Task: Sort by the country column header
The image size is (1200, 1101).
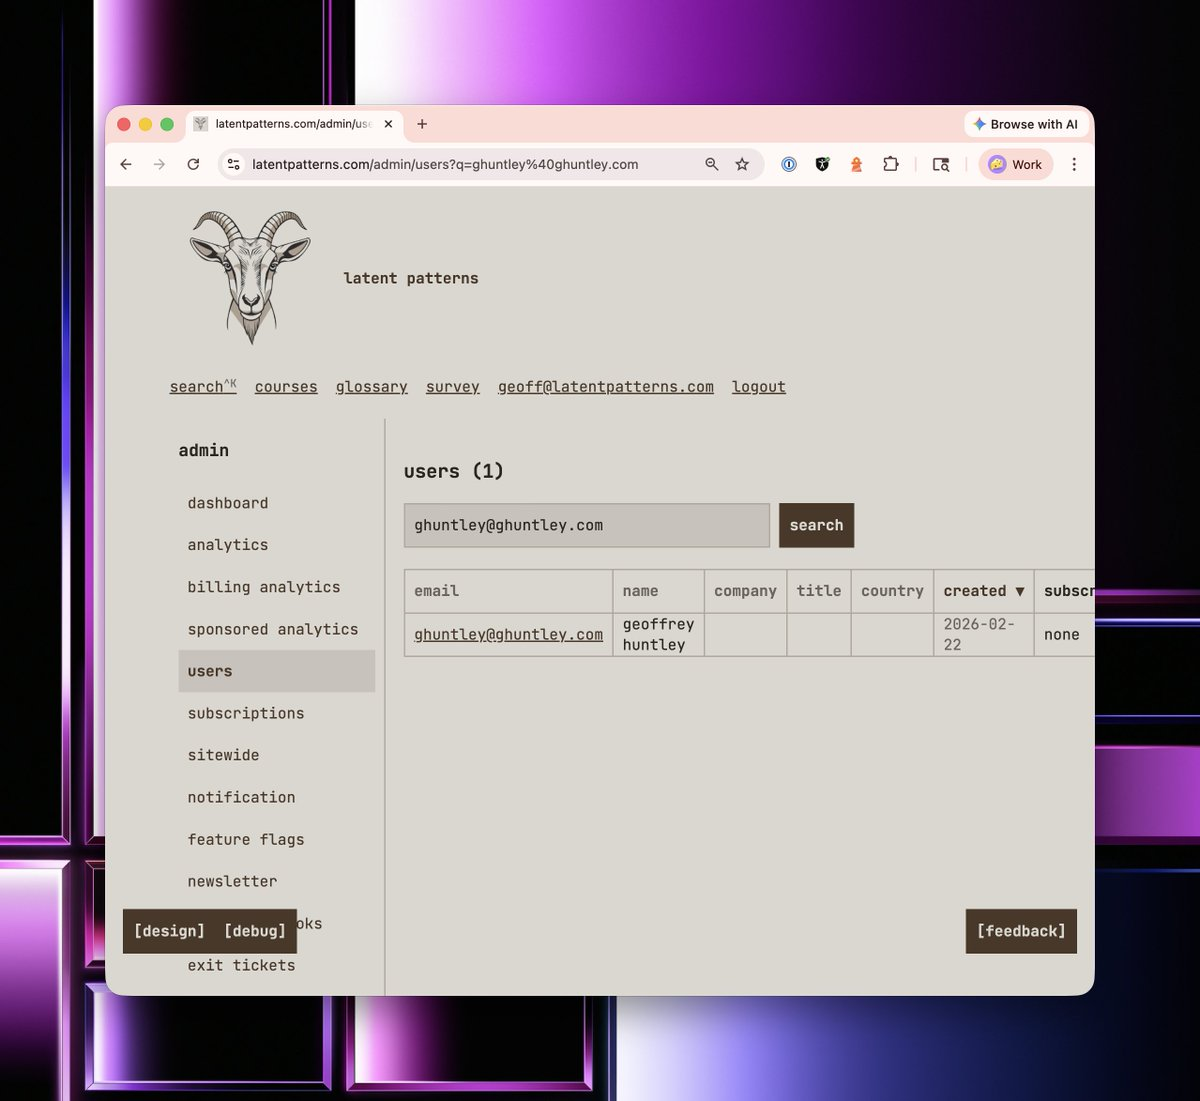Action: (x=892, y=591)
